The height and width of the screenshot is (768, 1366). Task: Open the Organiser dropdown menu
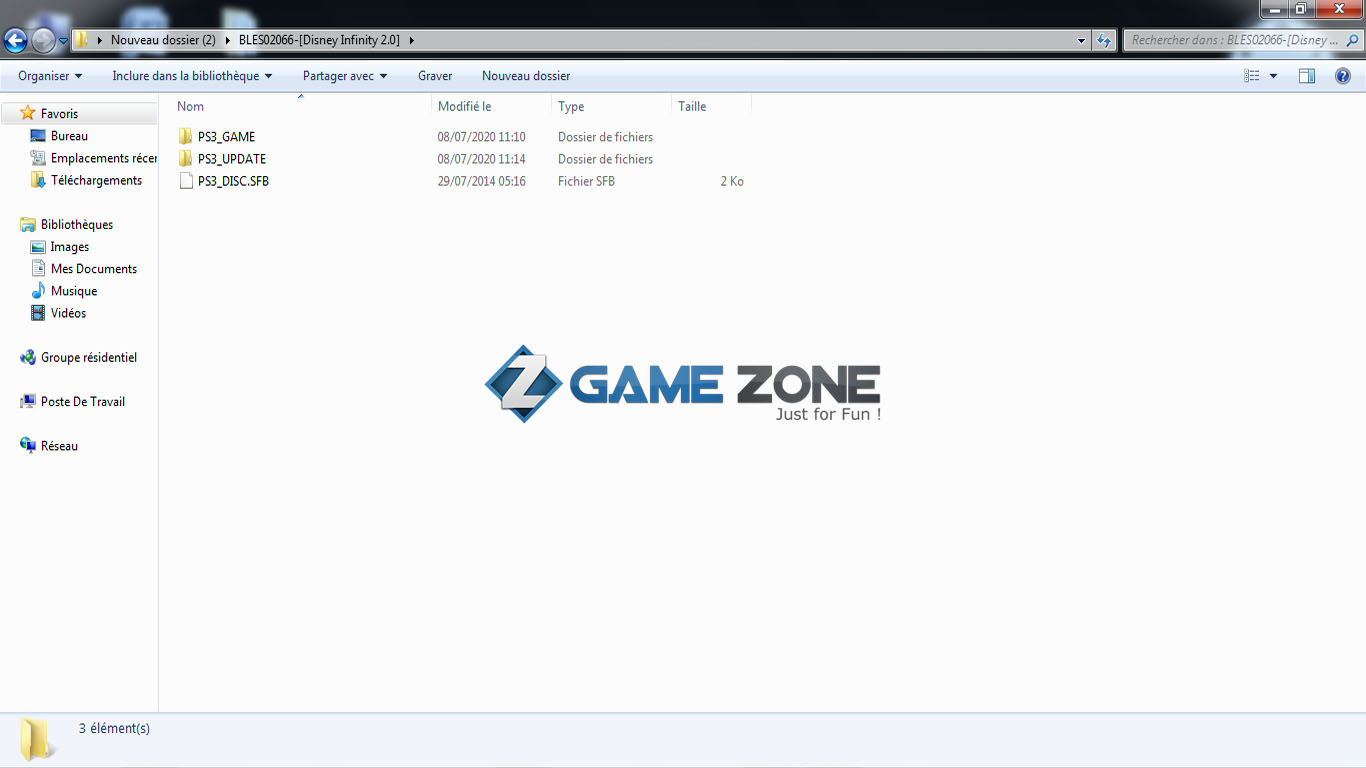[50, 76]
